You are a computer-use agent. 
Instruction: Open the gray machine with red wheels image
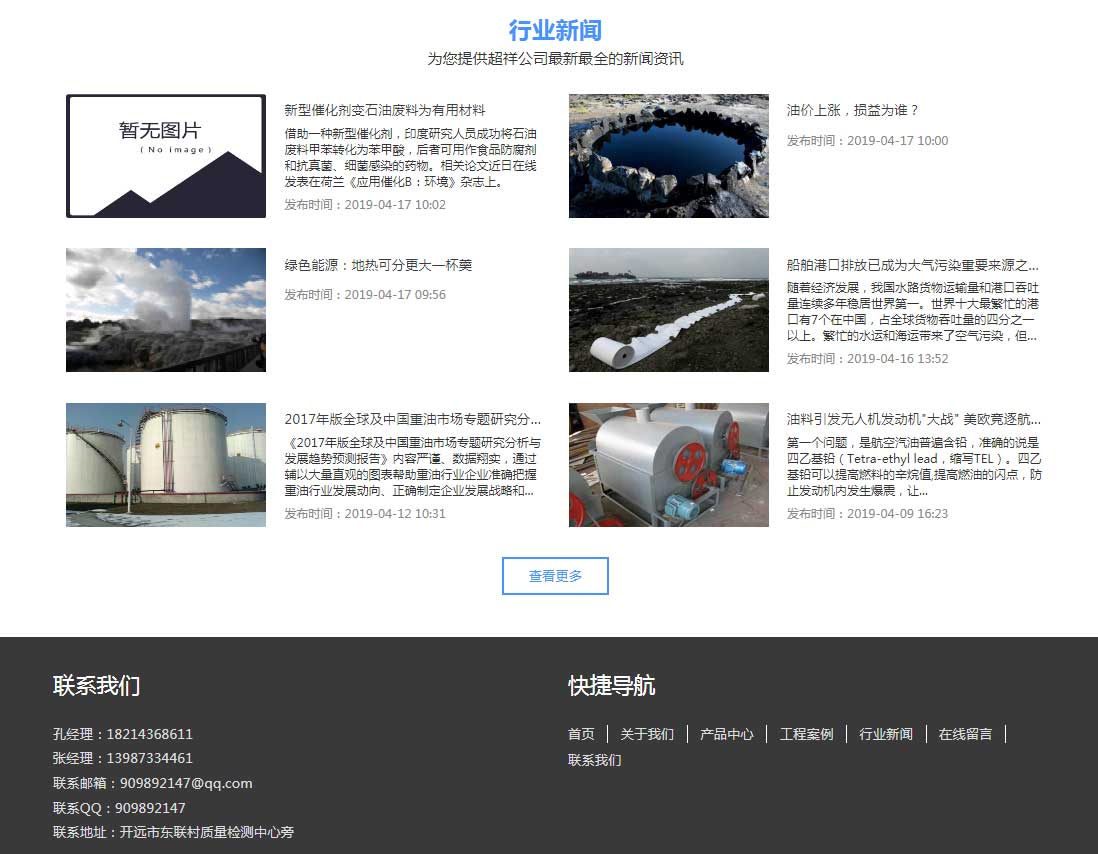(x=668, y=465)
